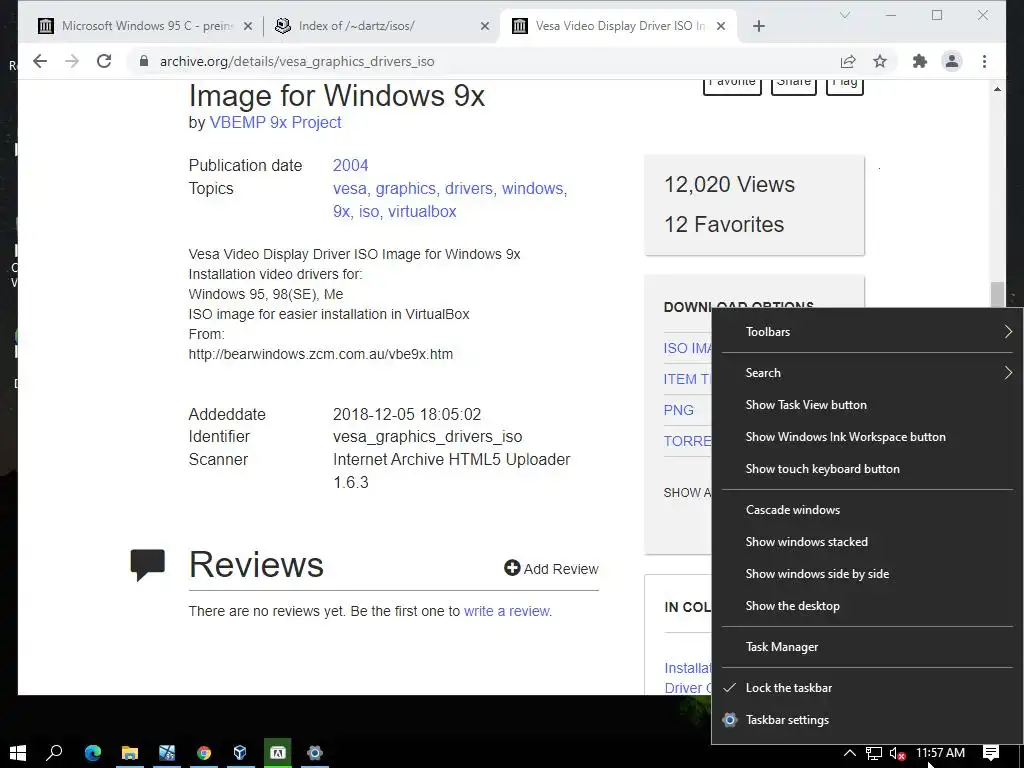Open the Settings gear on the taskbar
1024x768 pixels.
click(314, 753)
